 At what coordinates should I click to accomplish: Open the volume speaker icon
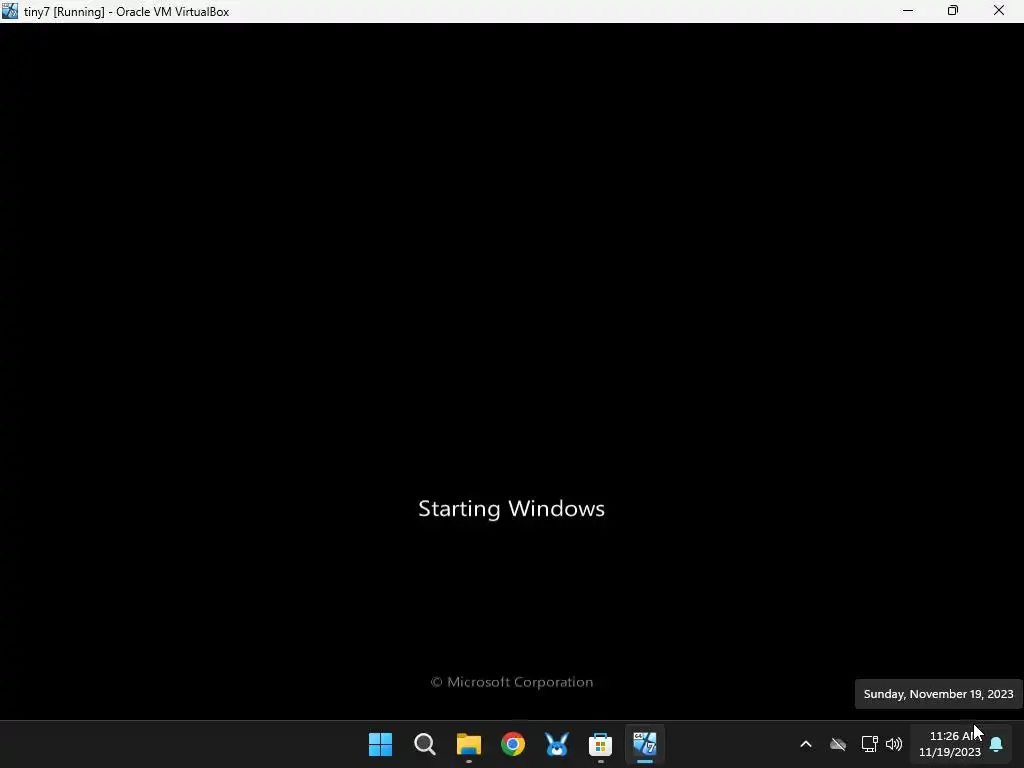pos(894,744)
